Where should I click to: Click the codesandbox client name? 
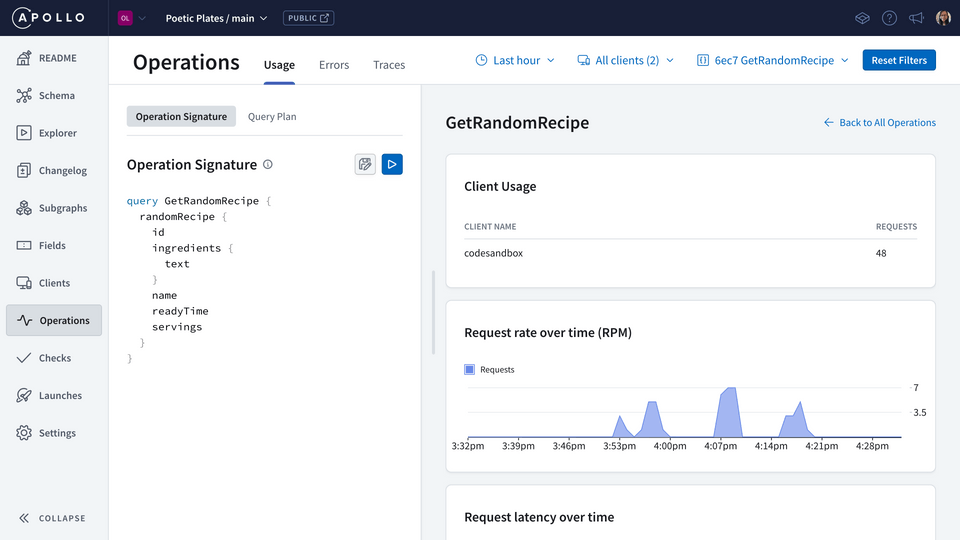point(493,253)
